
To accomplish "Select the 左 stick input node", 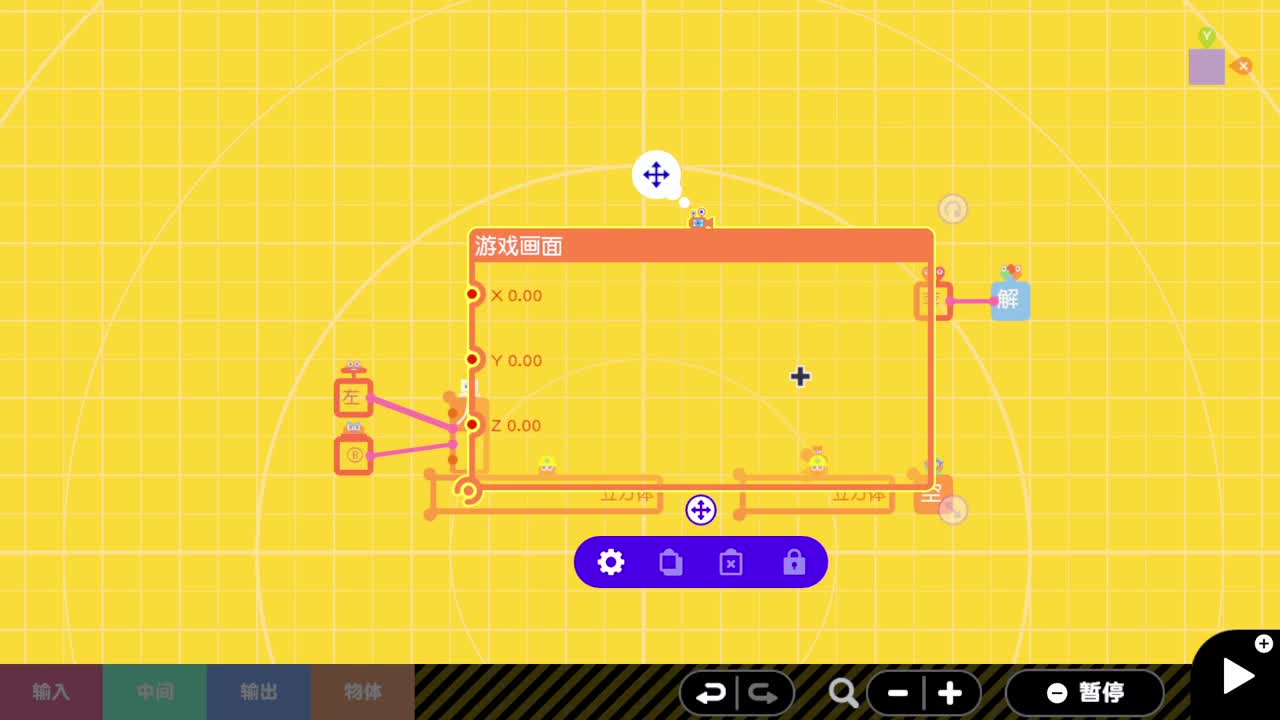I will coord(353,397).
